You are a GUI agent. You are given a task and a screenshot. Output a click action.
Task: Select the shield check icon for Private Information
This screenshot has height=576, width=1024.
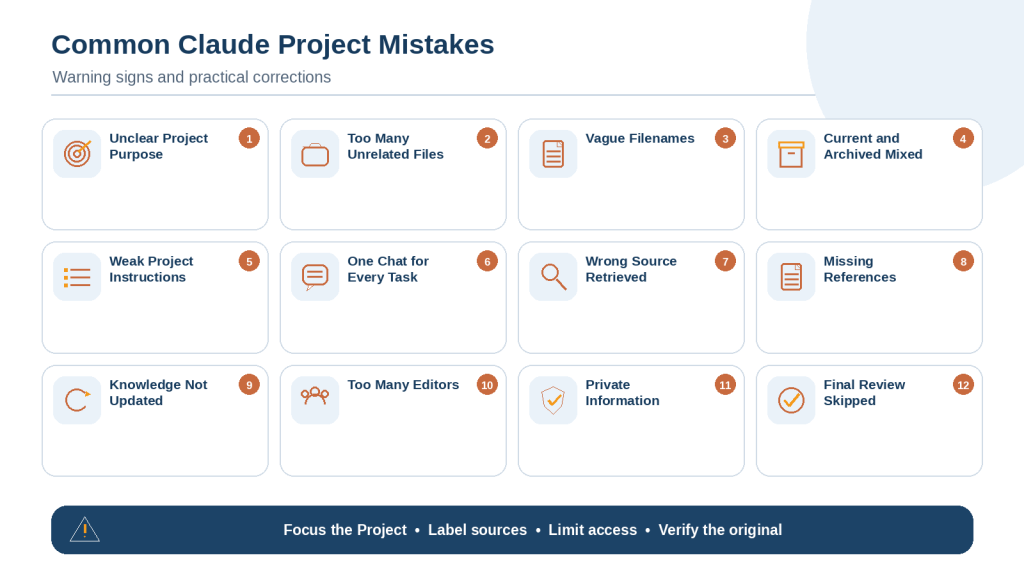point(553,400)
